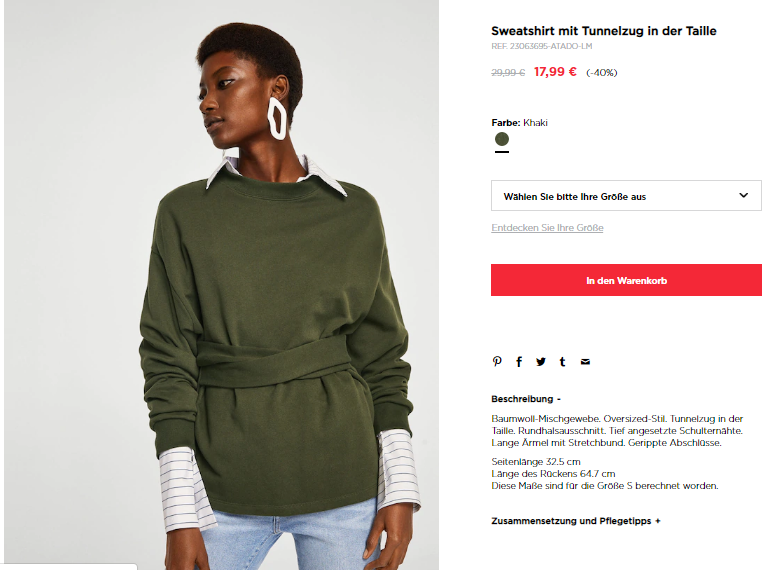The image size is (762, 570).
Task: Share on Tumblr using the t icon
Action: click(x=562, y=362)
